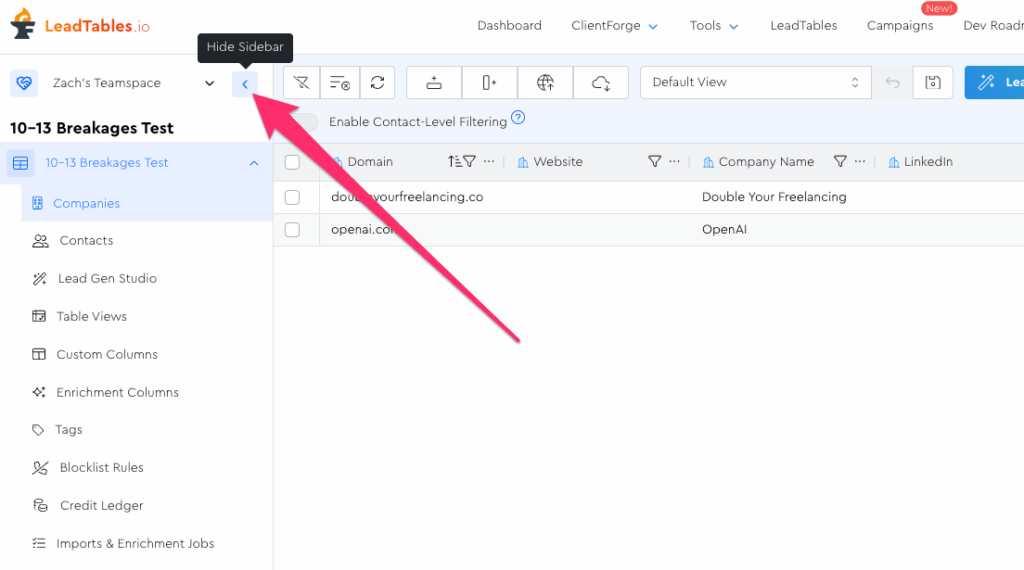Click the help icon beside Contact-Level Filtering

click(x=518, y=118)
